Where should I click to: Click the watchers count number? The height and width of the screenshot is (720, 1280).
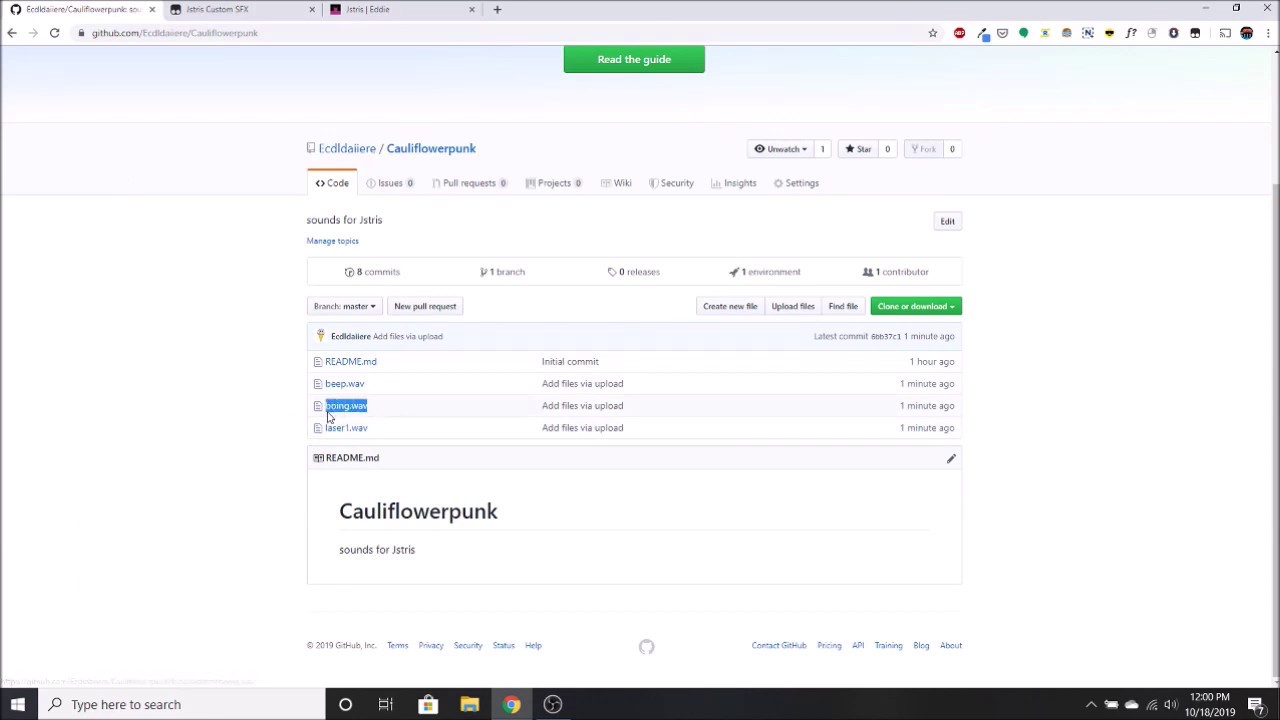[x=822, y=149]
